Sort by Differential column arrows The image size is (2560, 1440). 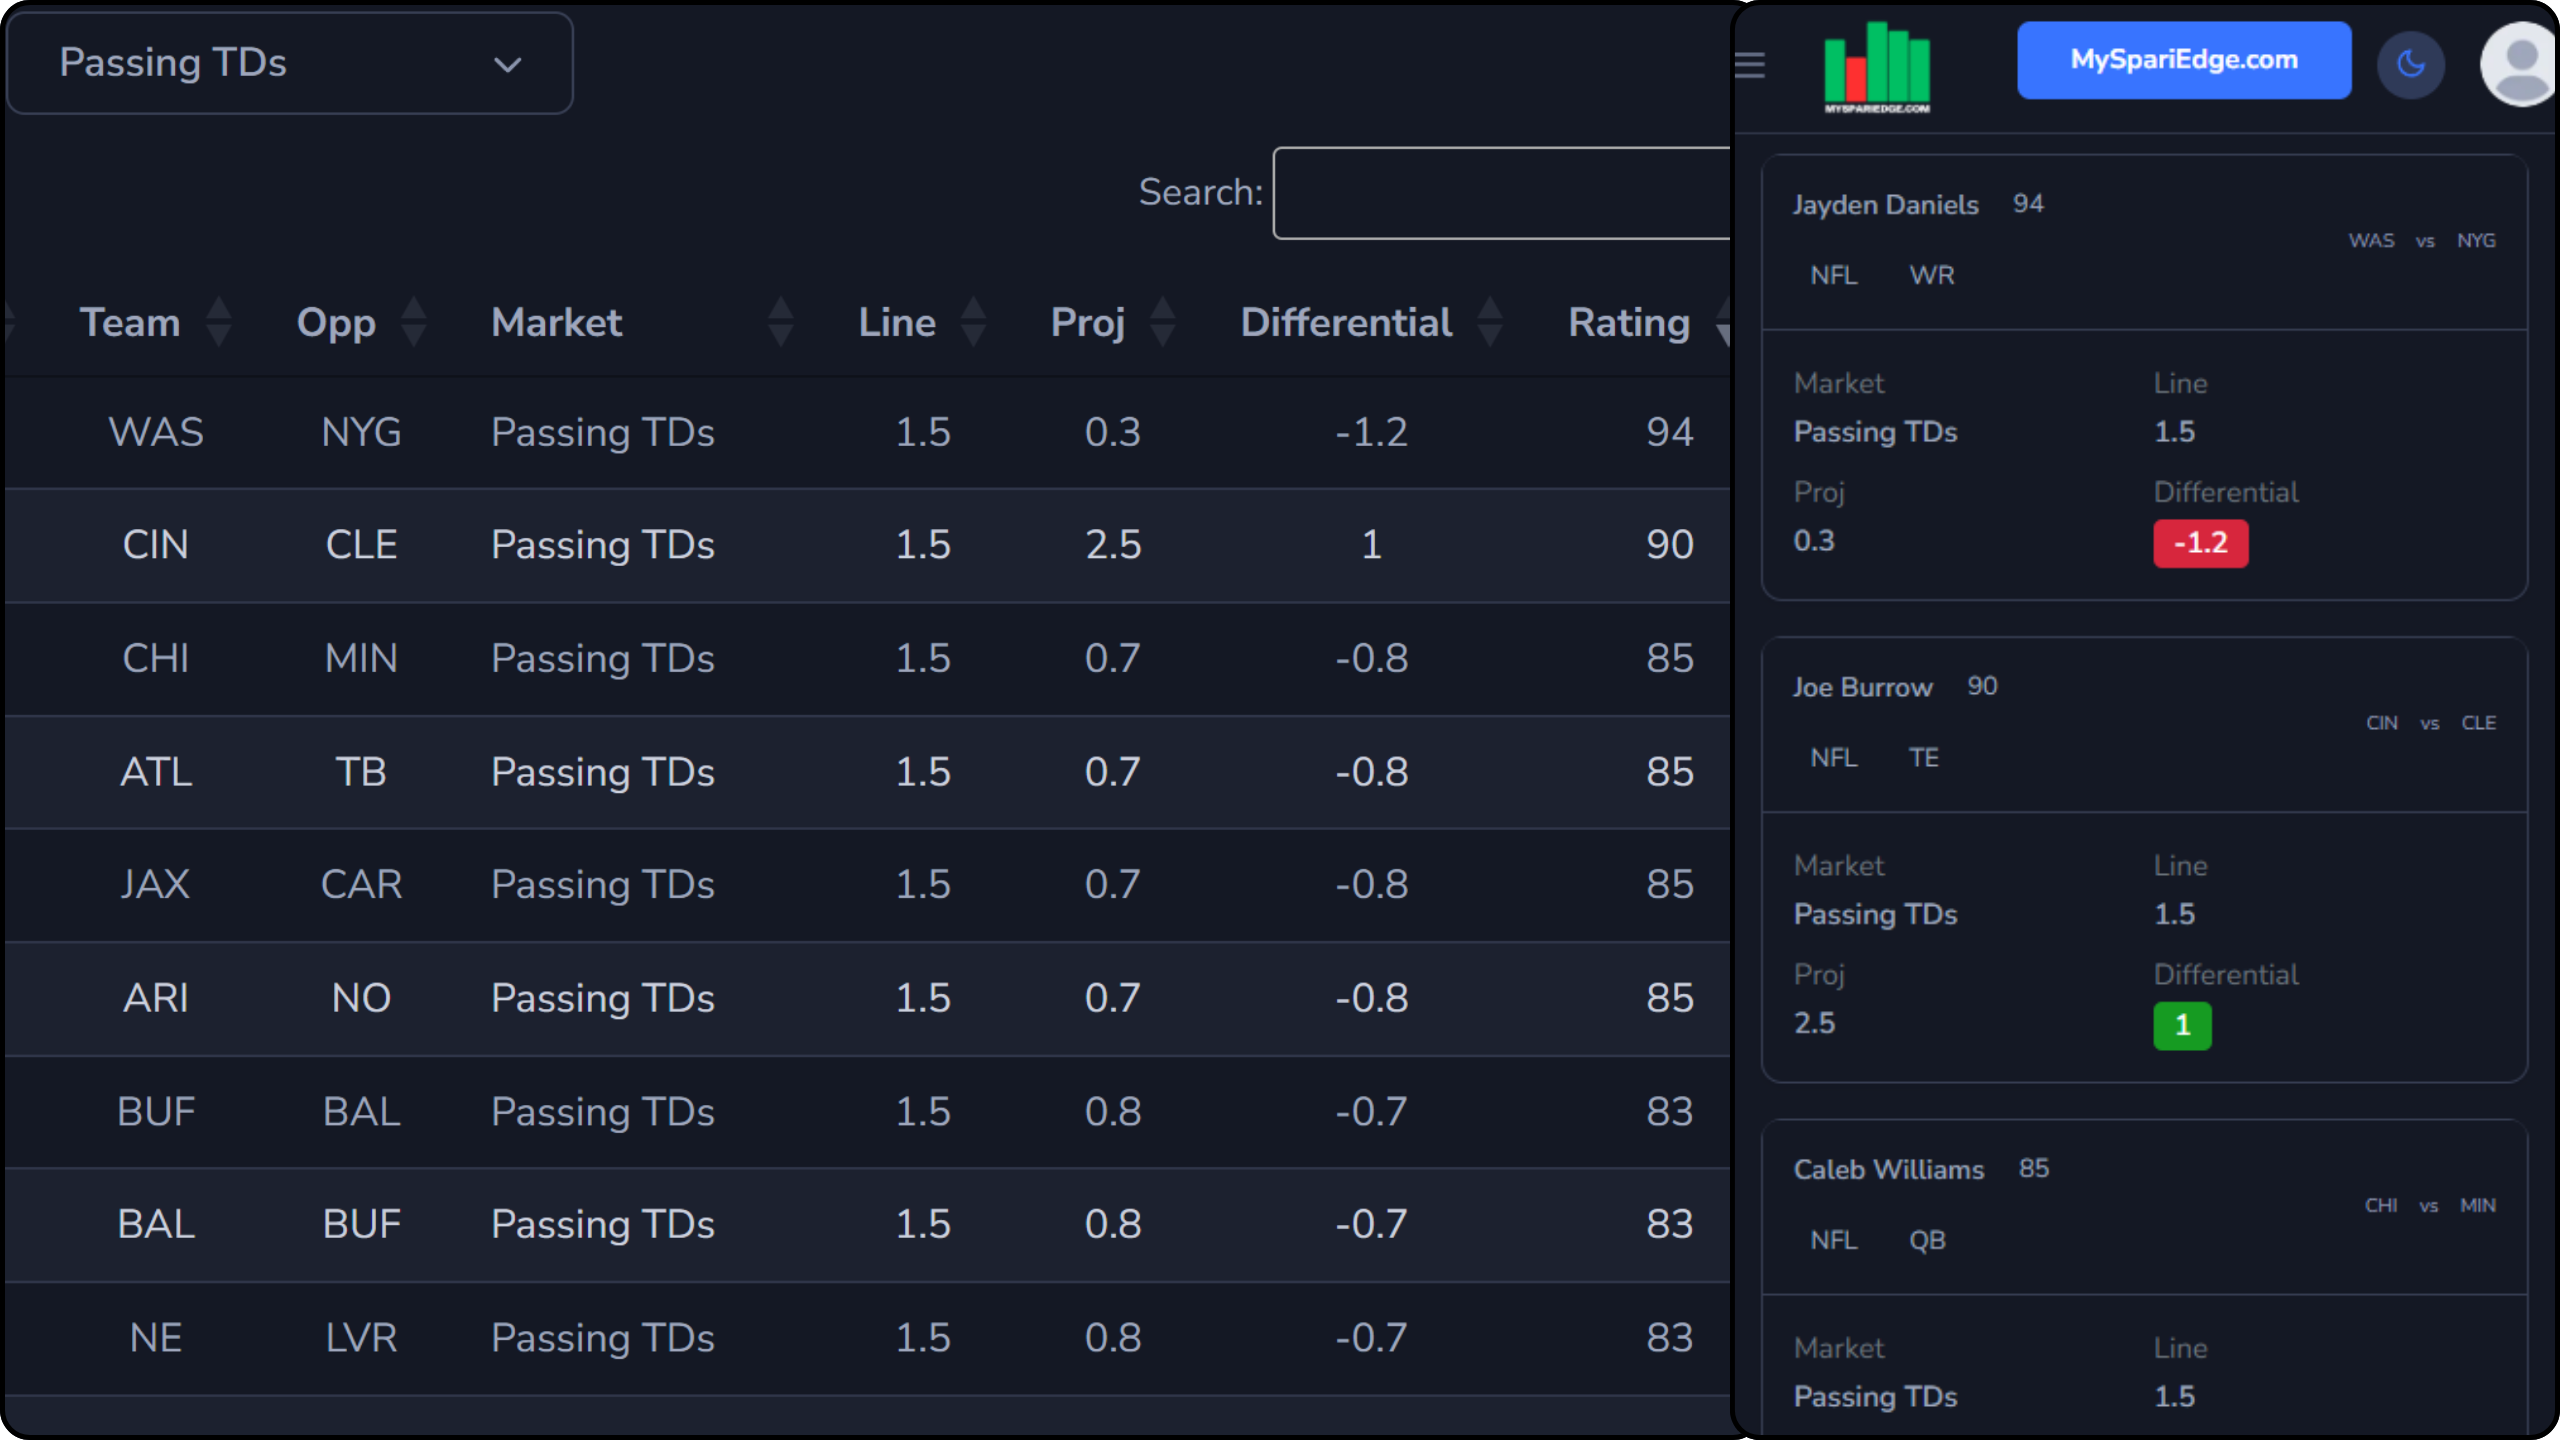coord(1490,322)
